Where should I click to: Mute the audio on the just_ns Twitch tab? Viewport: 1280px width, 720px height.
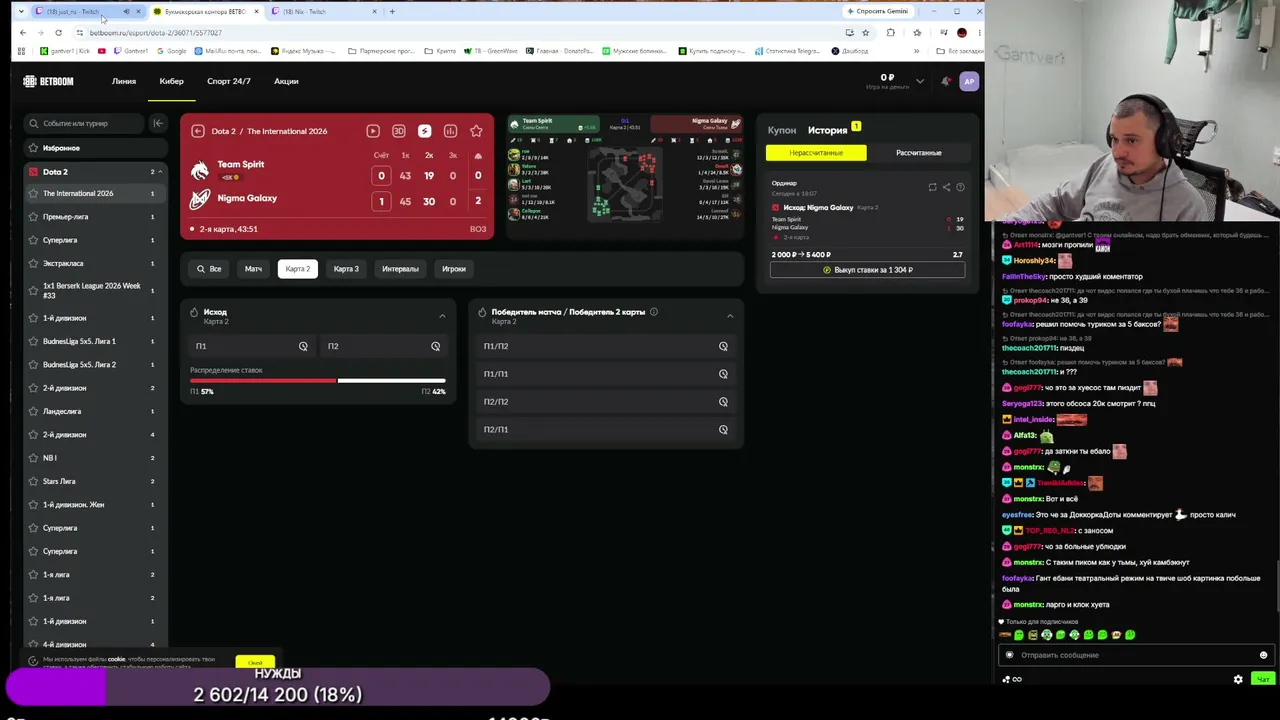(126, 12)
